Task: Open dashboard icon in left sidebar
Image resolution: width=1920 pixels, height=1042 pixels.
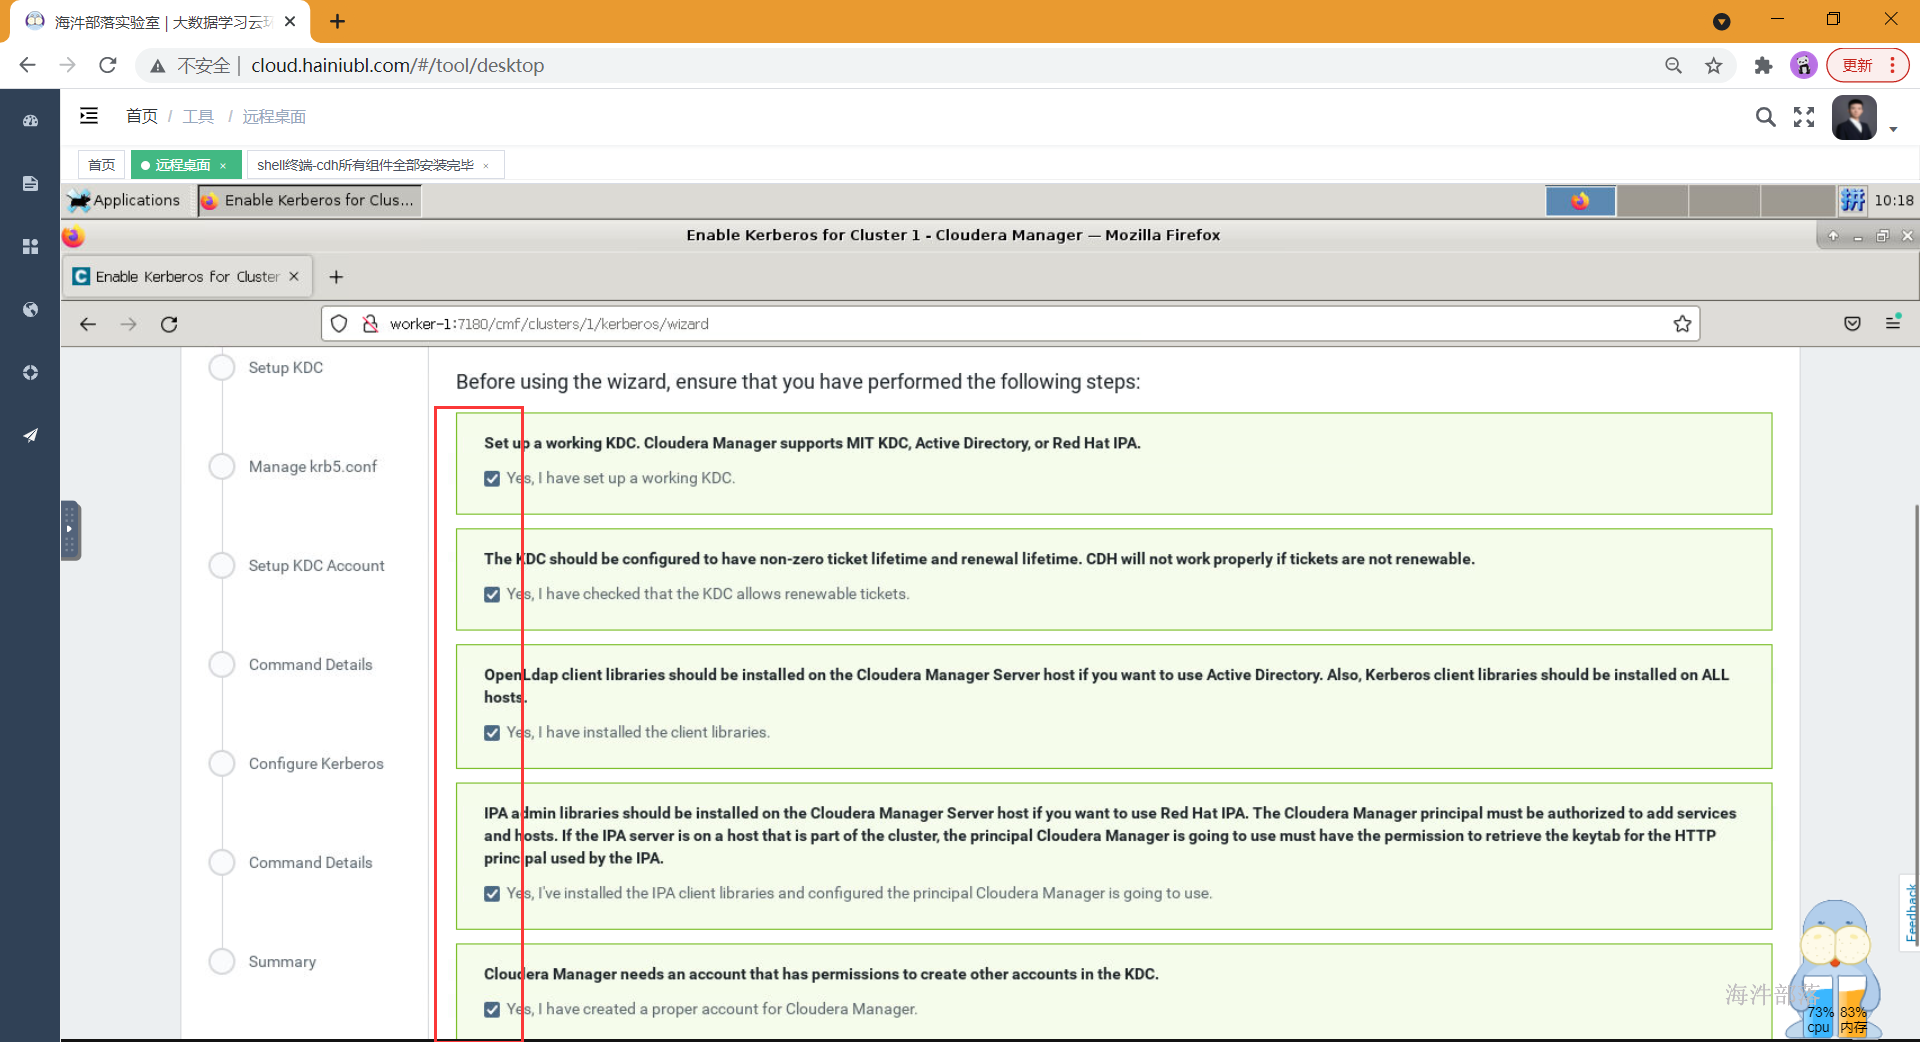Action: click(x=30, y=120)
